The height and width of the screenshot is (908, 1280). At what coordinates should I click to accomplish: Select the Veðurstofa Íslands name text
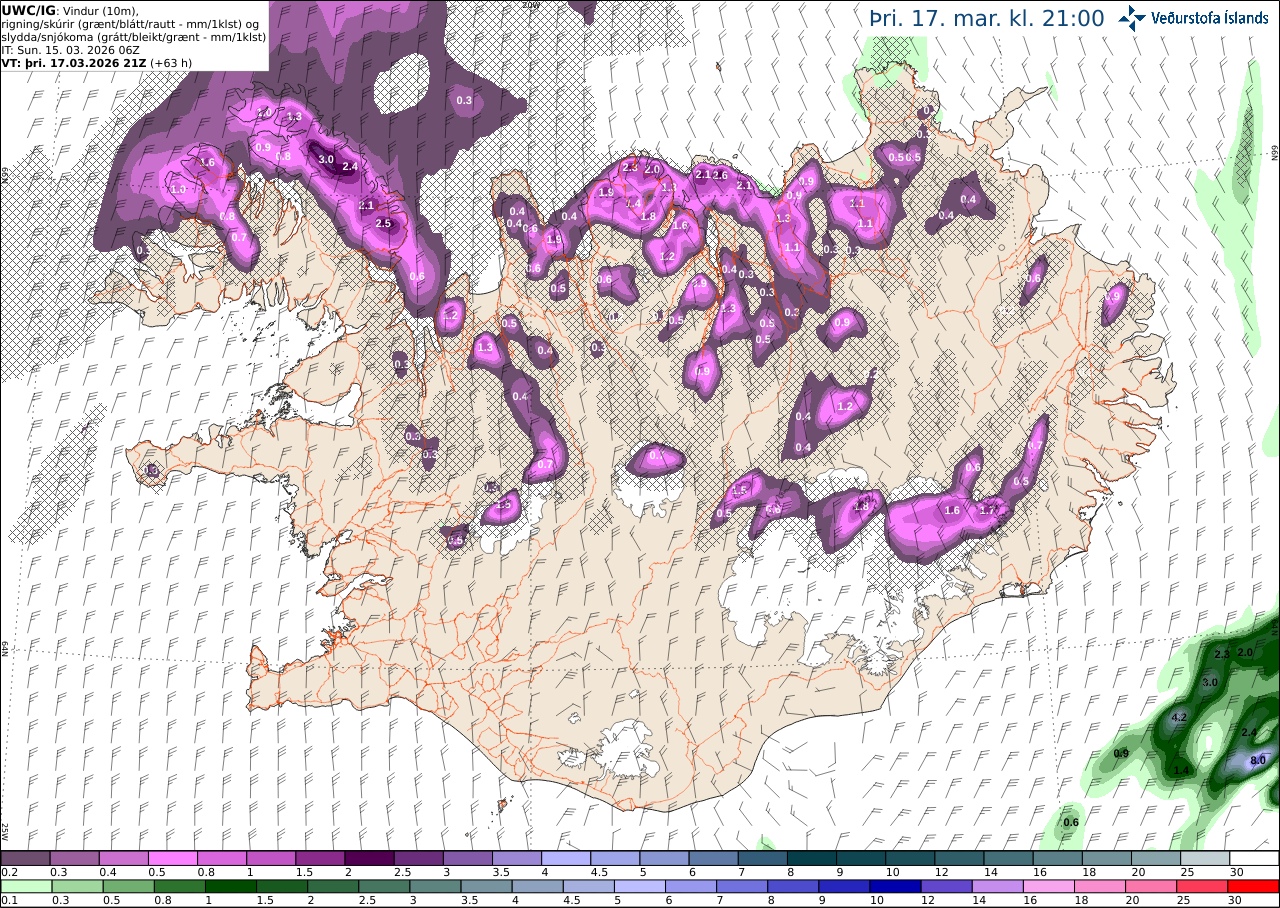[1210, 18]
